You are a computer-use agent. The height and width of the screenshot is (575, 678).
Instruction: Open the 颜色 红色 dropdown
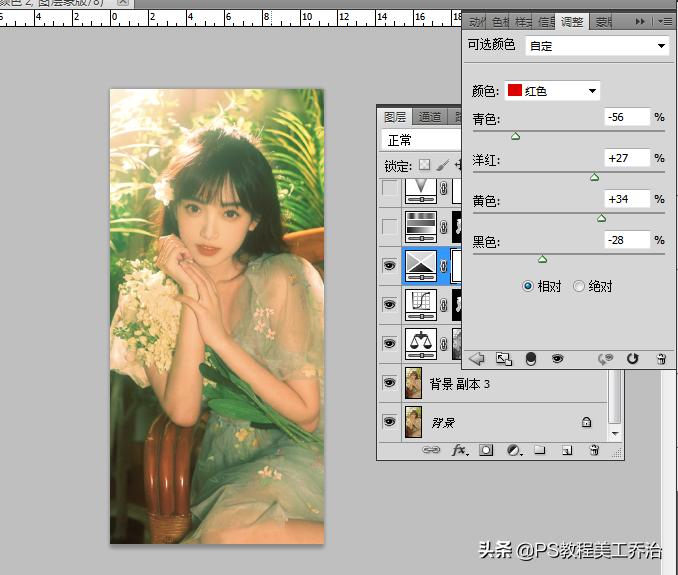(x=552, y=91)
